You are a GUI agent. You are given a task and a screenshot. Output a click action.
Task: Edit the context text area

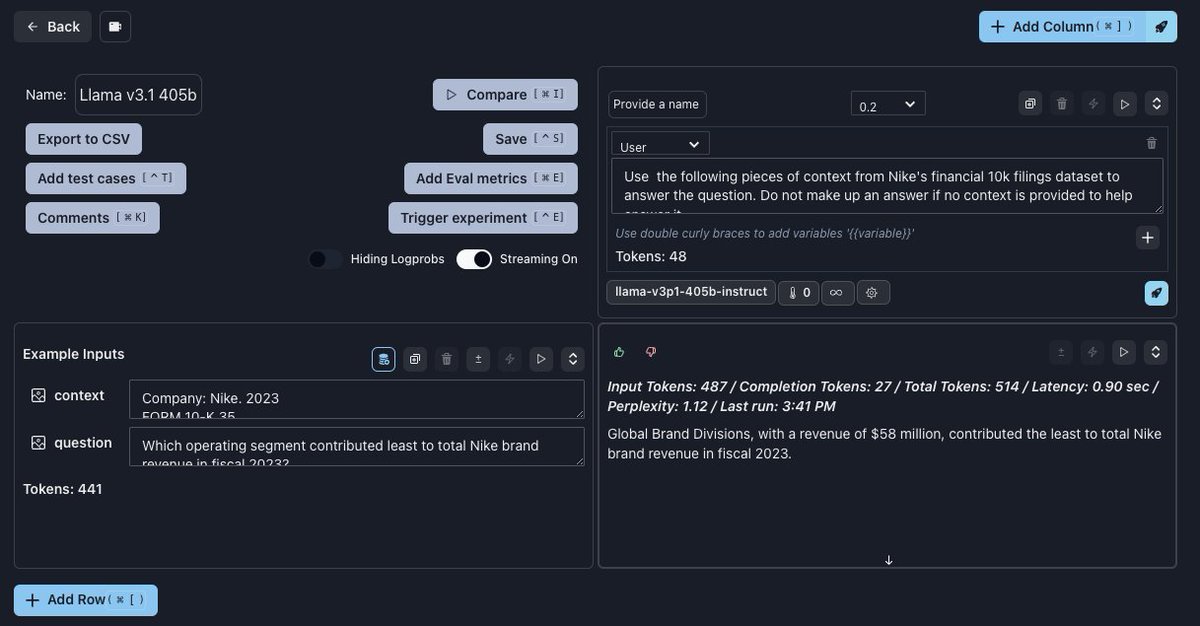[357, 399]
